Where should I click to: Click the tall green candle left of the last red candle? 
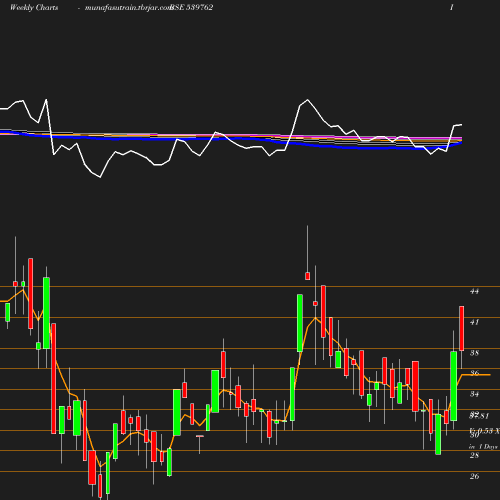point(454,386)
